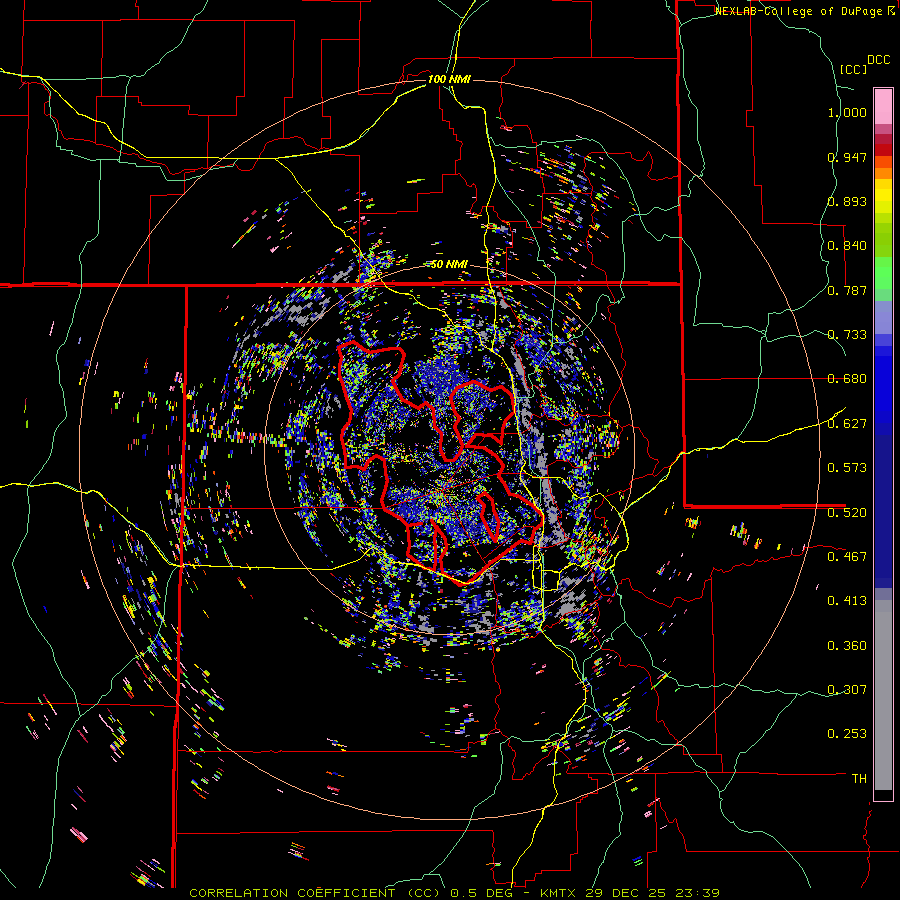
Task: Click the [CC] legend label
Action: tap(853, 69)
